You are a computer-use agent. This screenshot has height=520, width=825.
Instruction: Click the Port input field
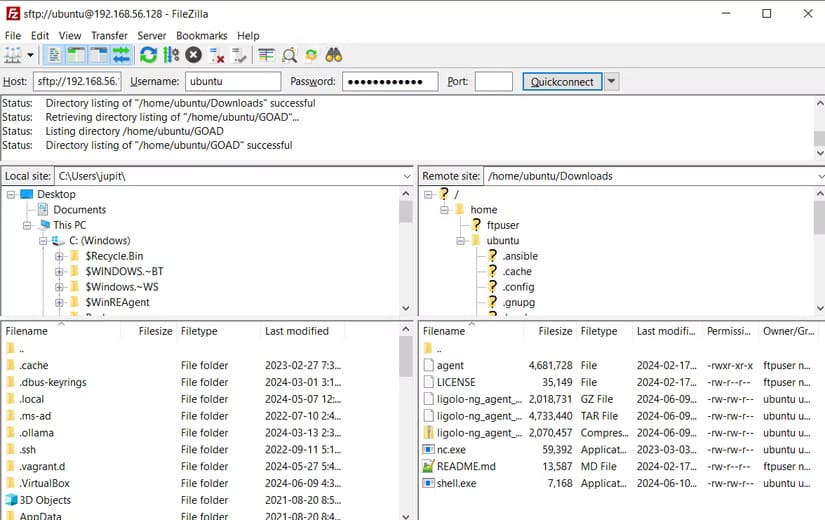[x=493, y=82]
